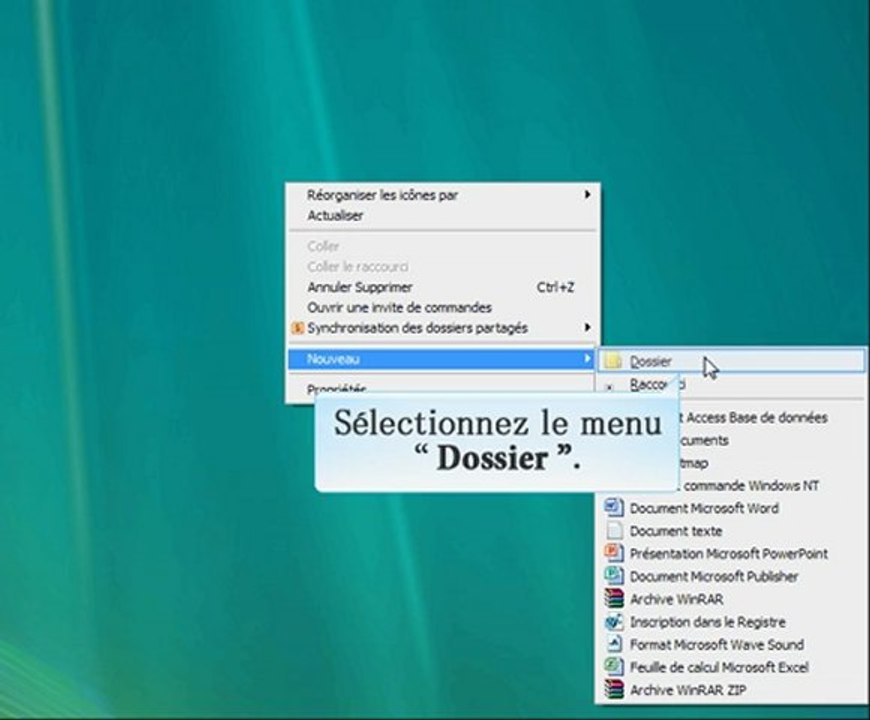Expand the Réorganiser les icônes par arrow
870x720 pixels.
(587, 194)
